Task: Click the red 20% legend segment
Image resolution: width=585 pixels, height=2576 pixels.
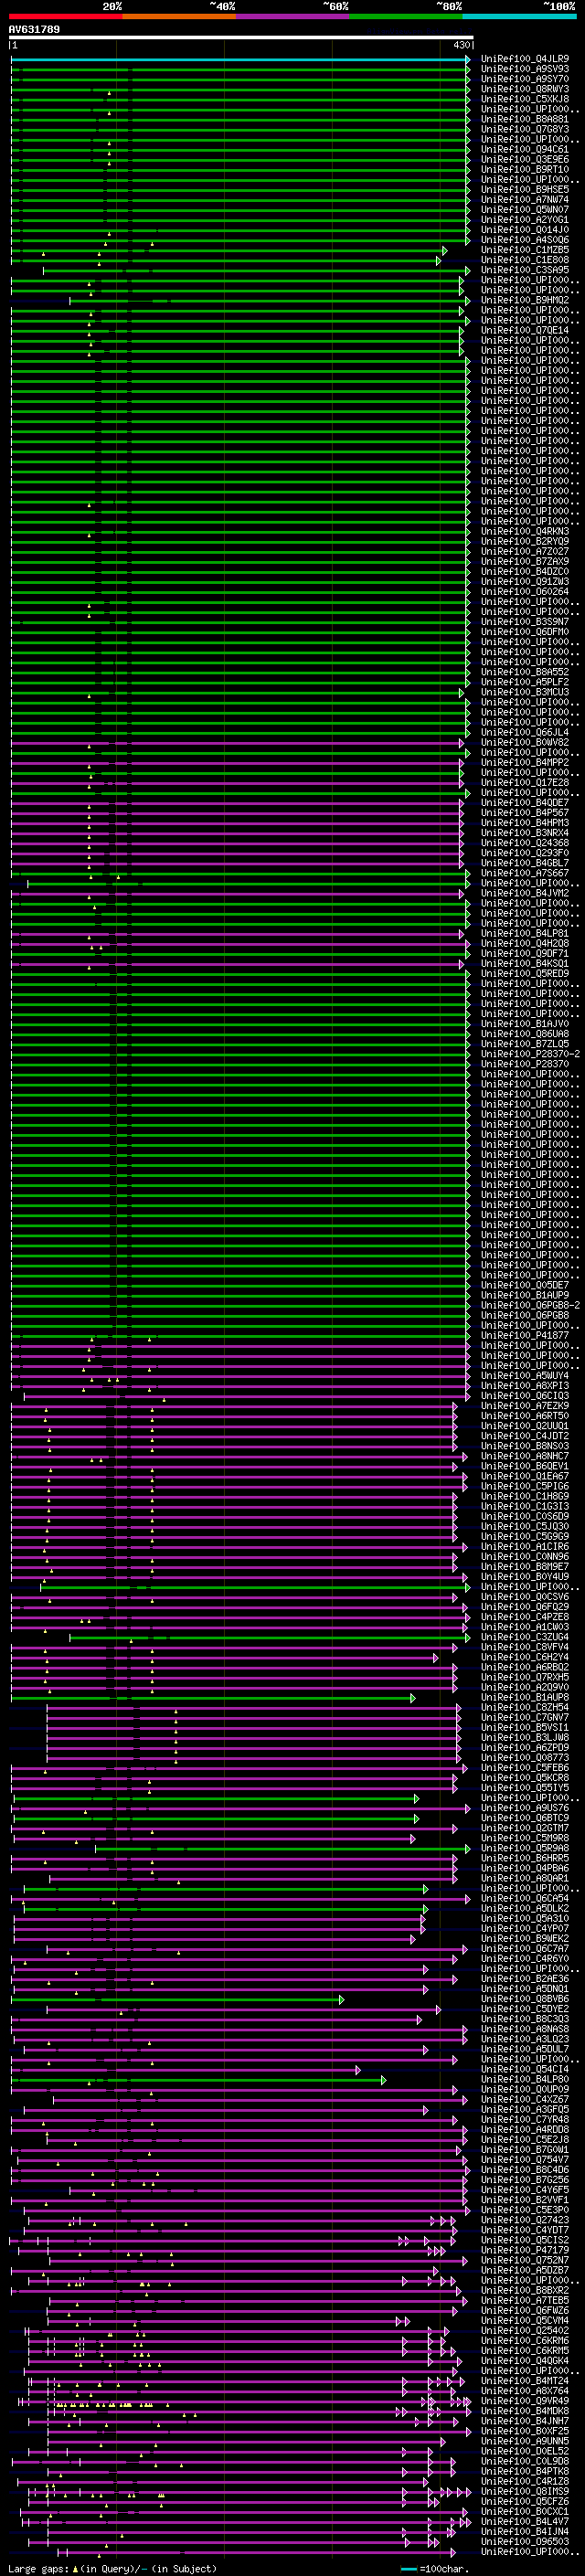Action: coord(65,16)
